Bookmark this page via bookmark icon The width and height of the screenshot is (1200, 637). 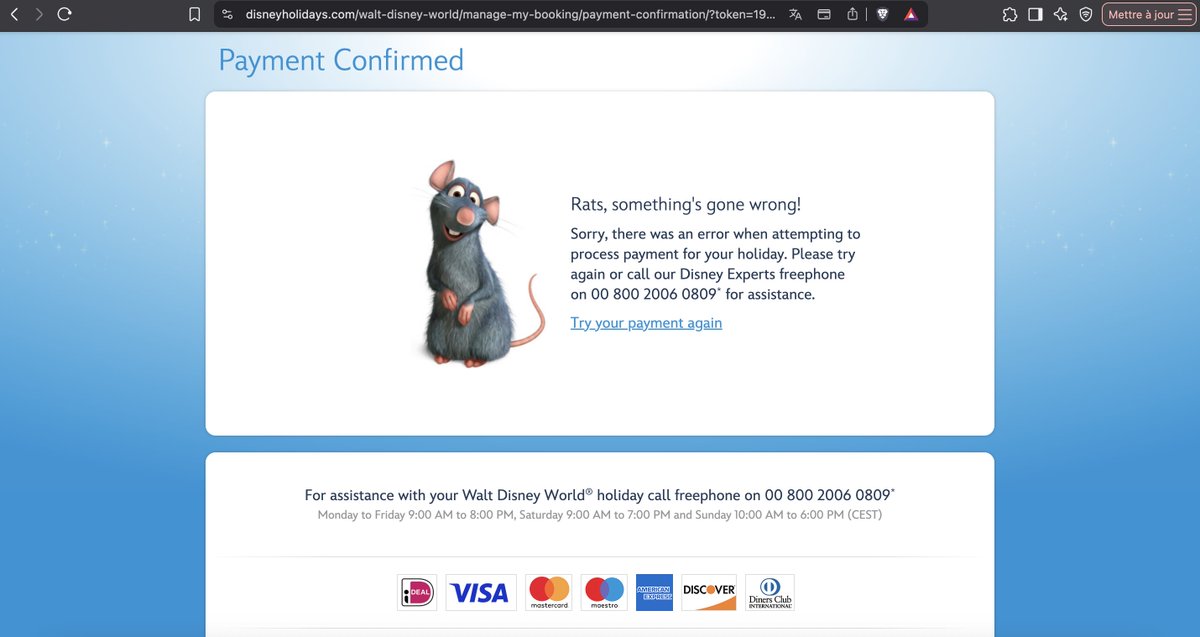[x=195, y=15]
